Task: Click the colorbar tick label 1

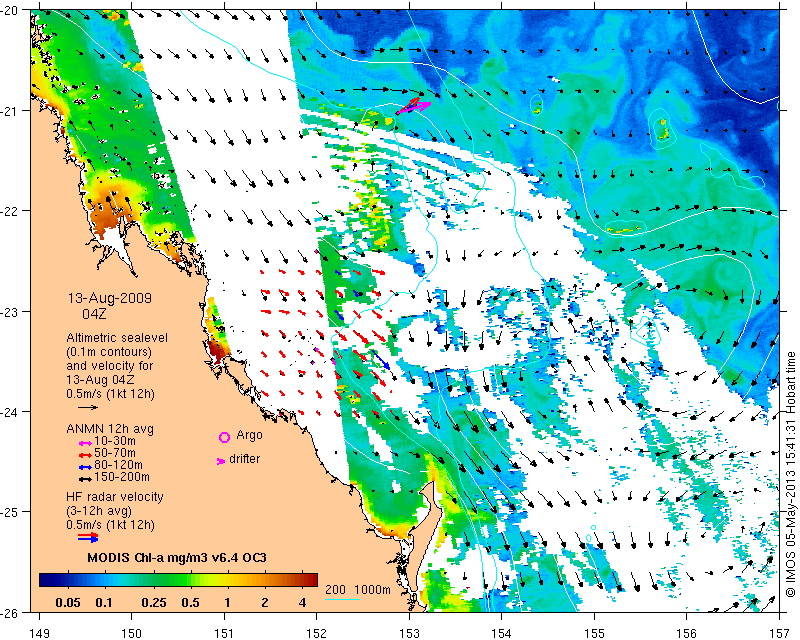Action: tap(228, 603)
